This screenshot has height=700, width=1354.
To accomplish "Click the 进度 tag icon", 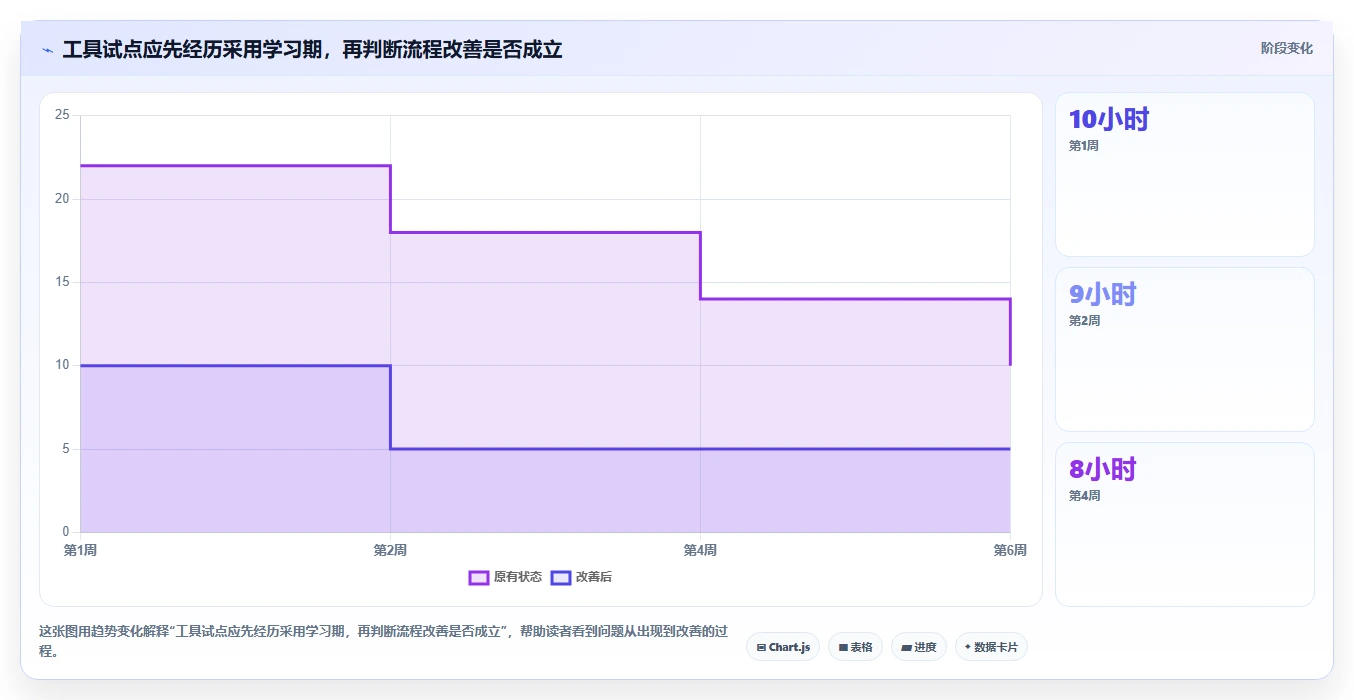I will click(906, 648).
